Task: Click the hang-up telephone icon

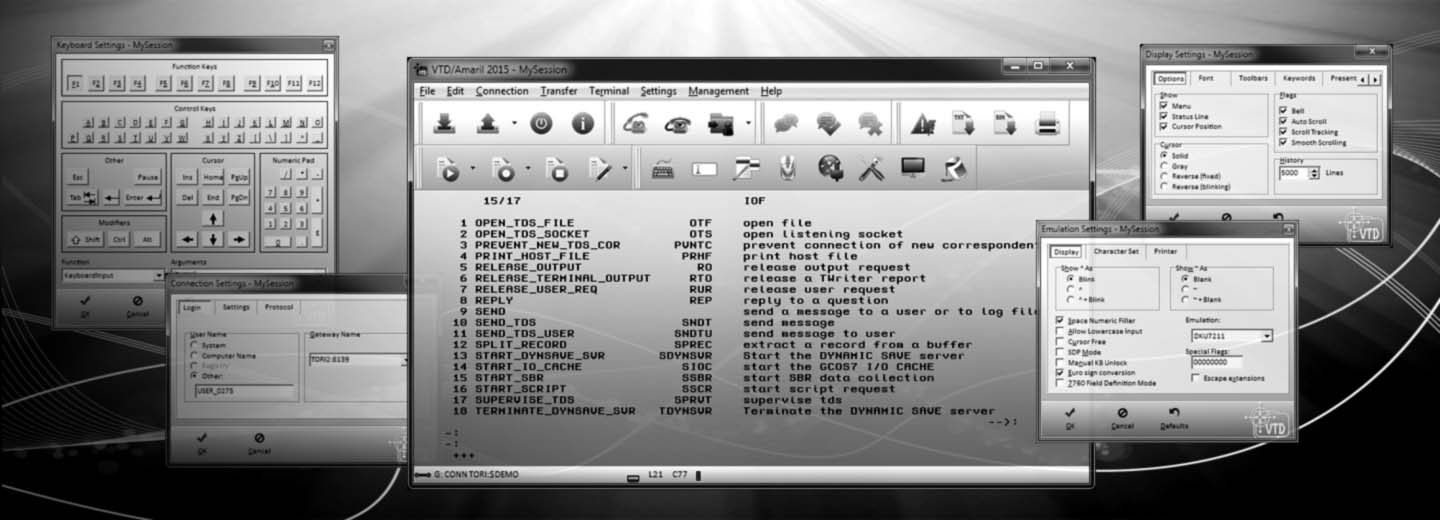Action: (x=677, y=124)
